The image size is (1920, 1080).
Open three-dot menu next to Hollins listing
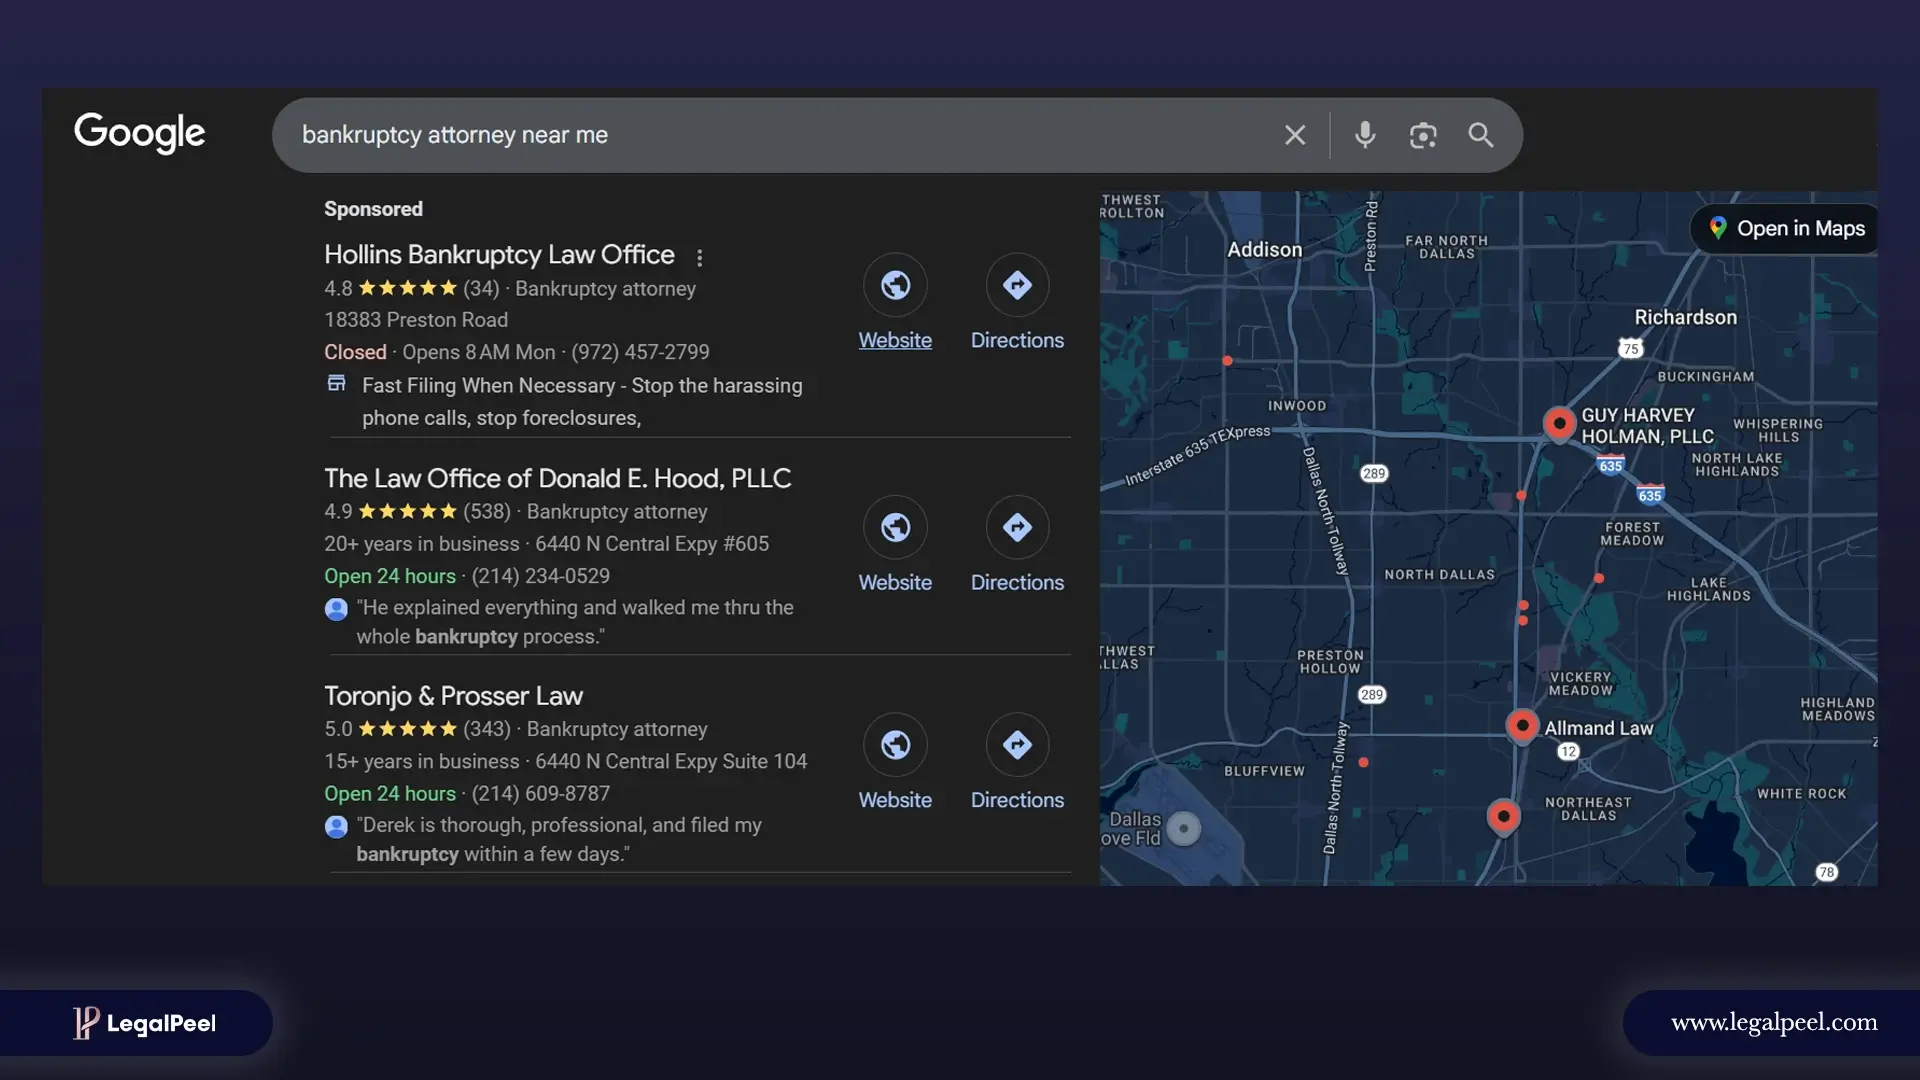pyautogui.click(x=700, y=258)
